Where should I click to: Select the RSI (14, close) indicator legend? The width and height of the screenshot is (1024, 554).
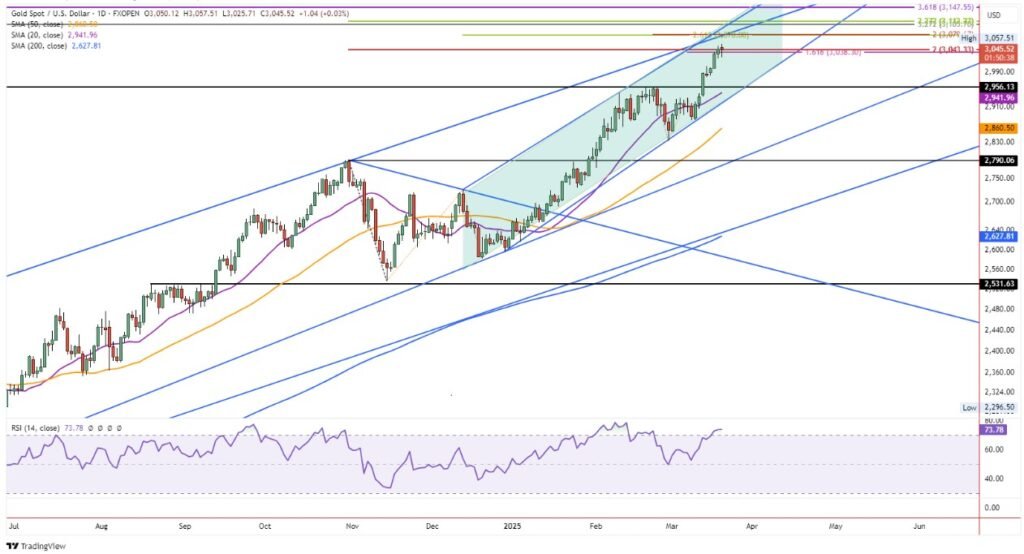tap(37, 429)
